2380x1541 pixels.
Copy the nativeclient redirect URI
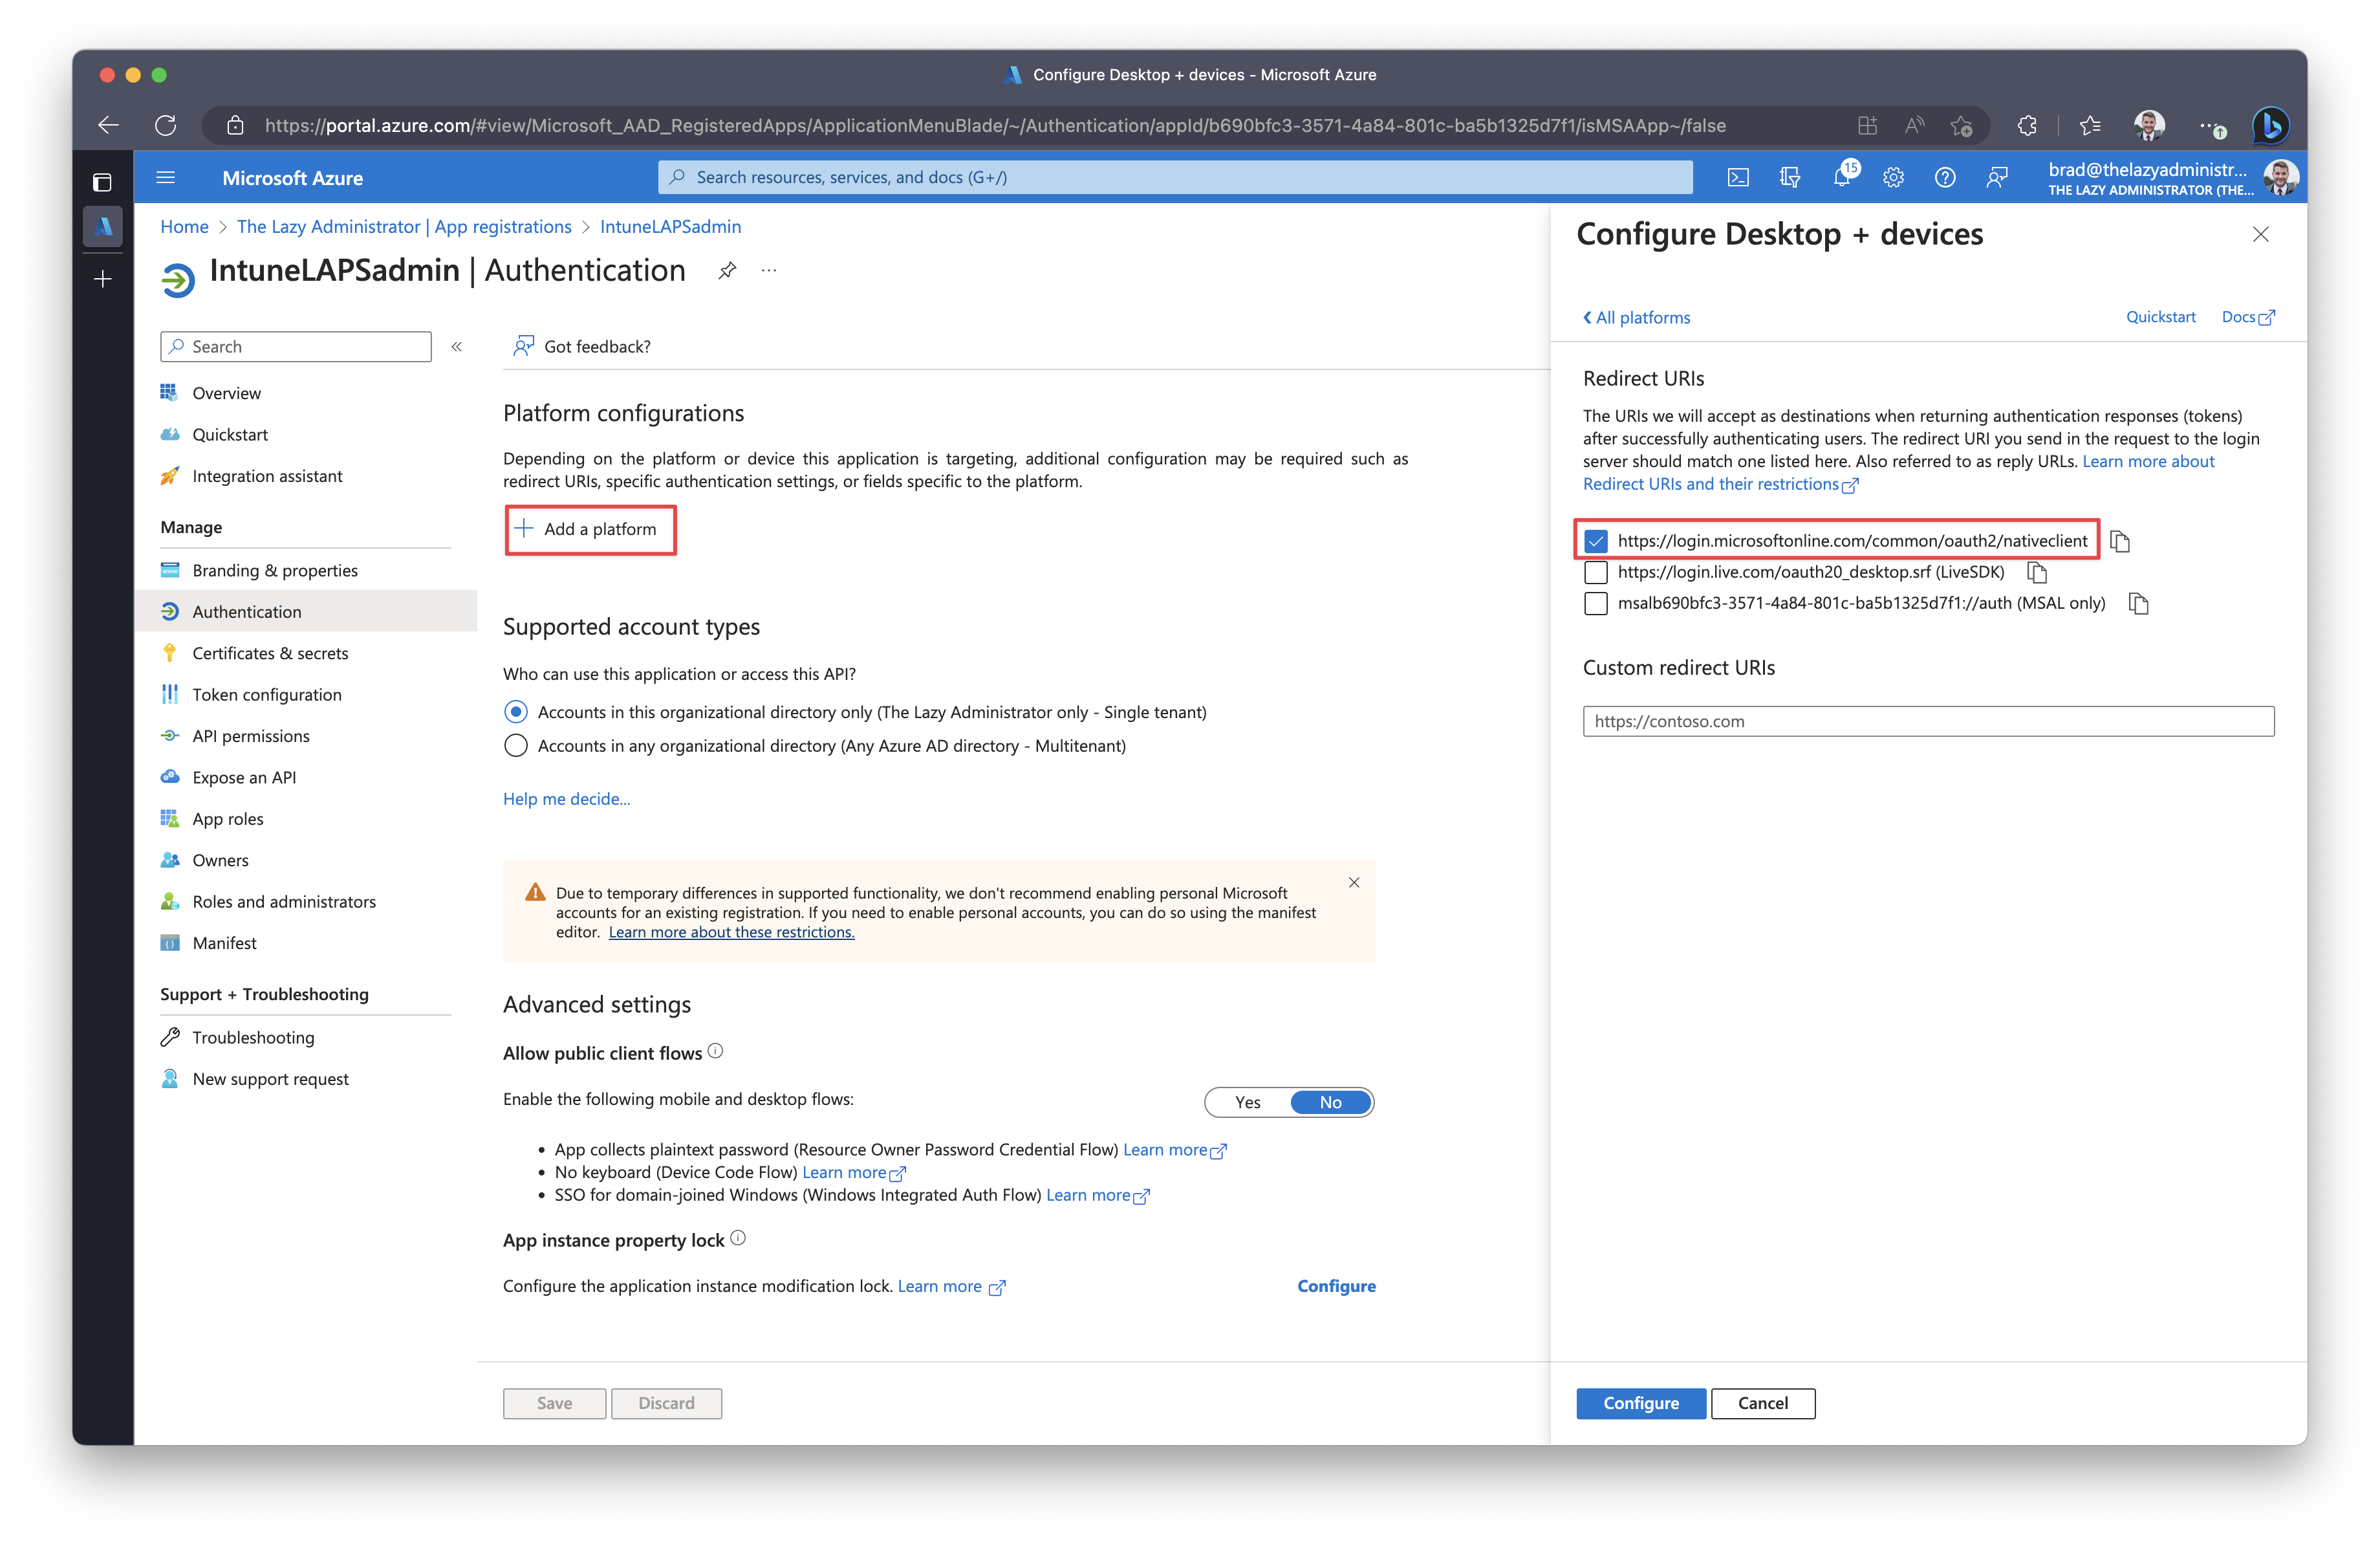[2120, 541]
